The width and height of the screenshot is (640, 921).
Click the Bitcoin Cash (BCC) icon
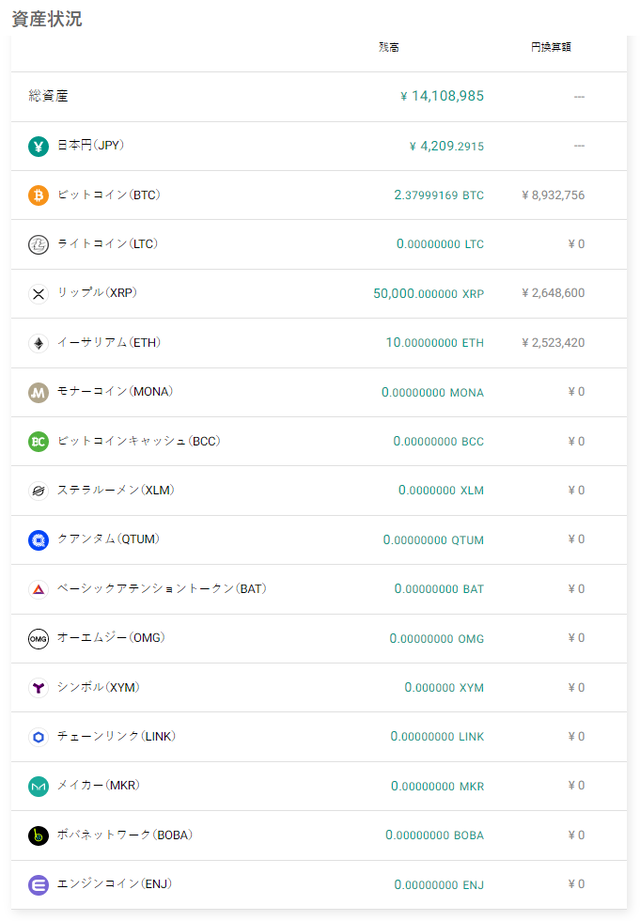(38, 441)
